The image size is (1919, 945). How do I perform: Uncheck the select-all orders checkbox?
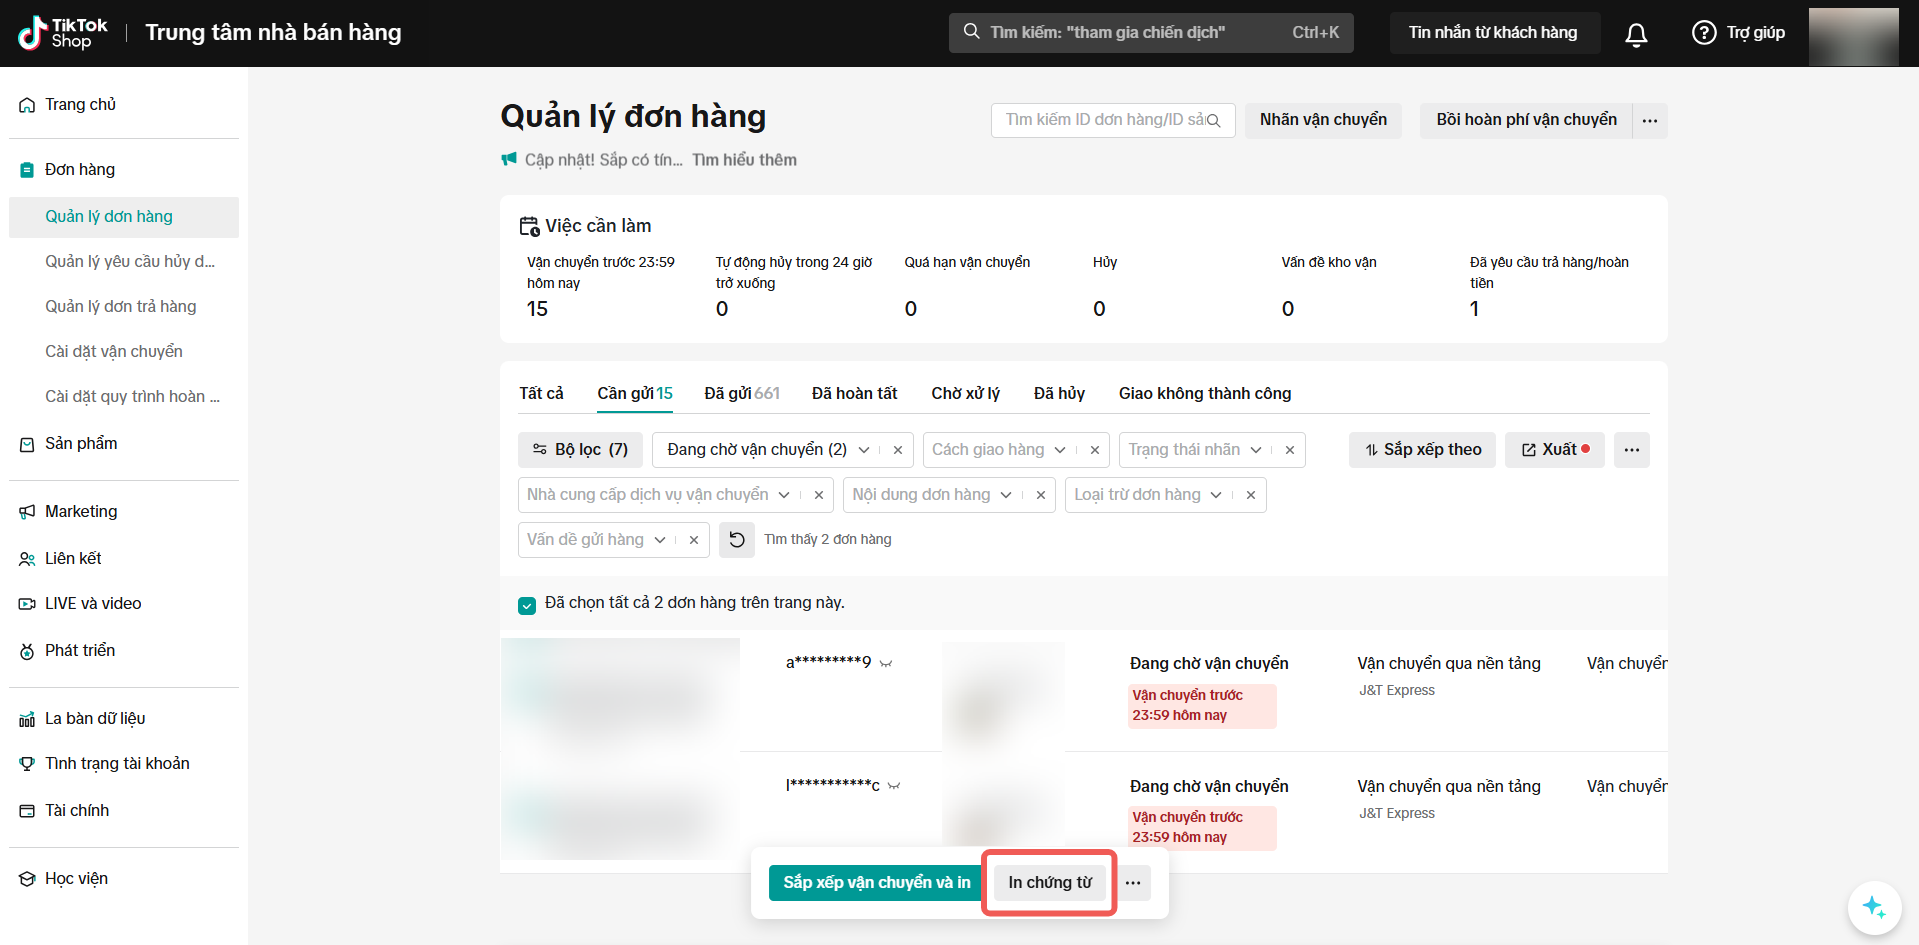pos(527,605)
